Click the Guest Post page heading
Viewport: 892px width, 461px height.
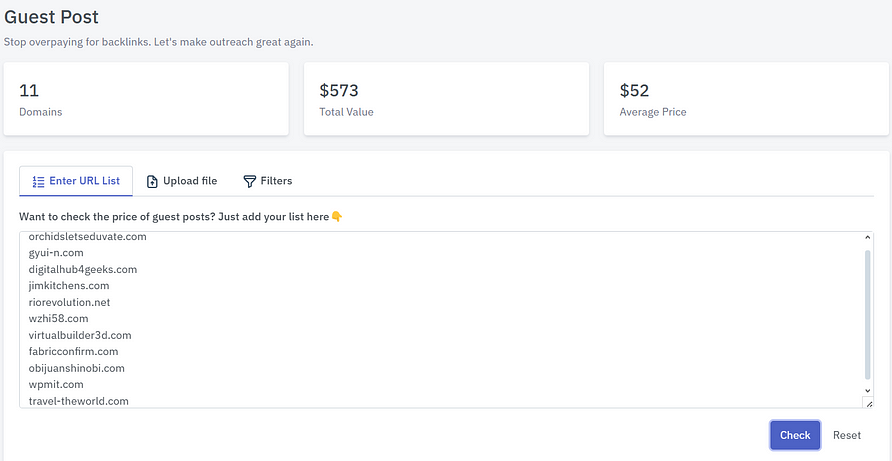(x=51, y=17)
